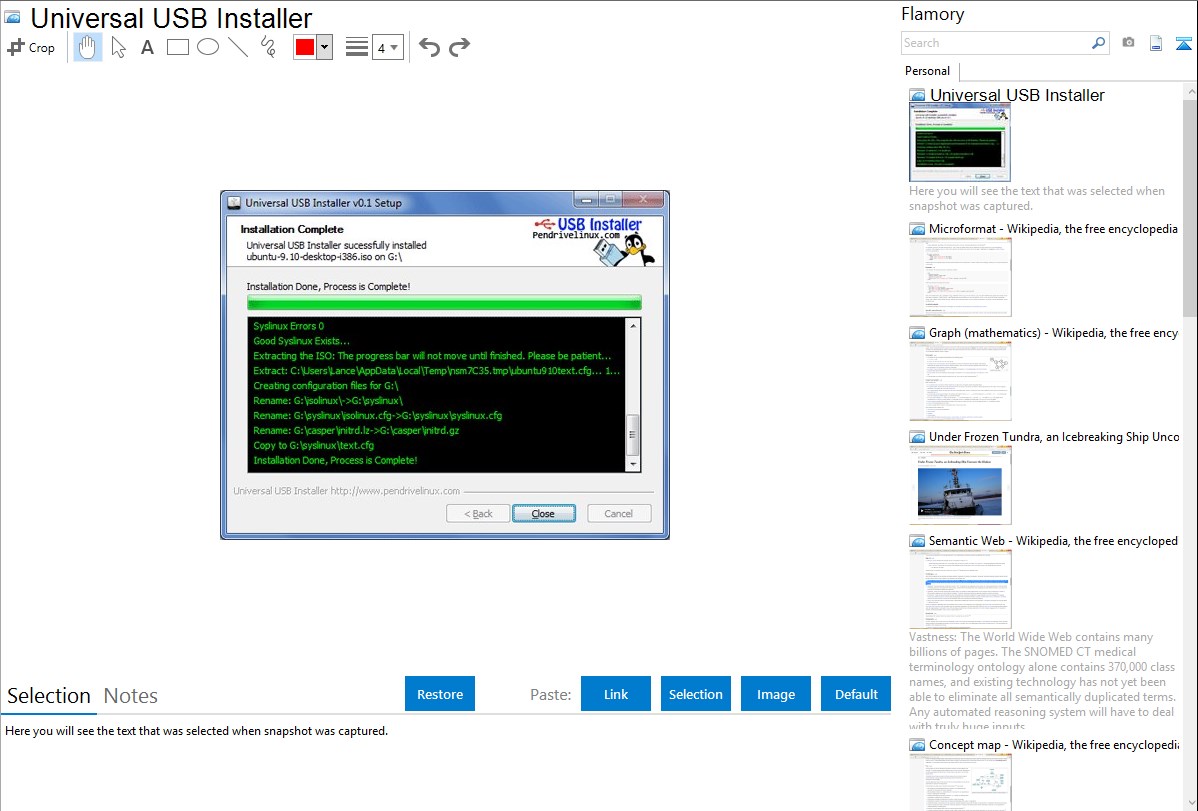Click the Paste Default button
1198x811 pixels.
(856, 694)
